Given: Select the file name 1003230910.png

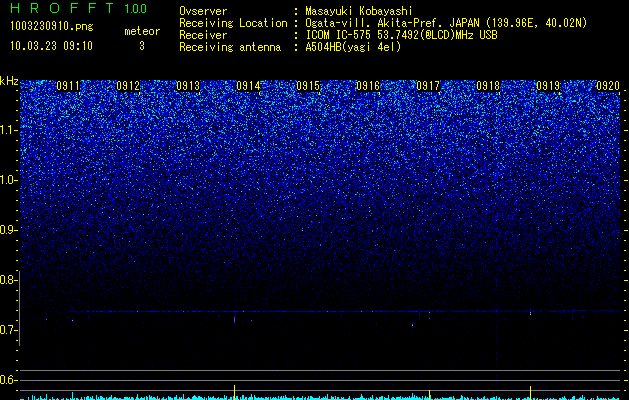Looking at the screenshot, I should (x=52, y=26).
